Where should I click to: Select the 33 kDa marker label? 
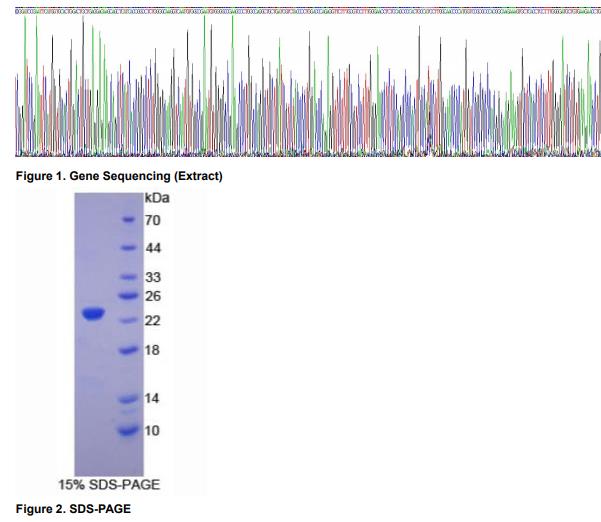tap(154, 277)
